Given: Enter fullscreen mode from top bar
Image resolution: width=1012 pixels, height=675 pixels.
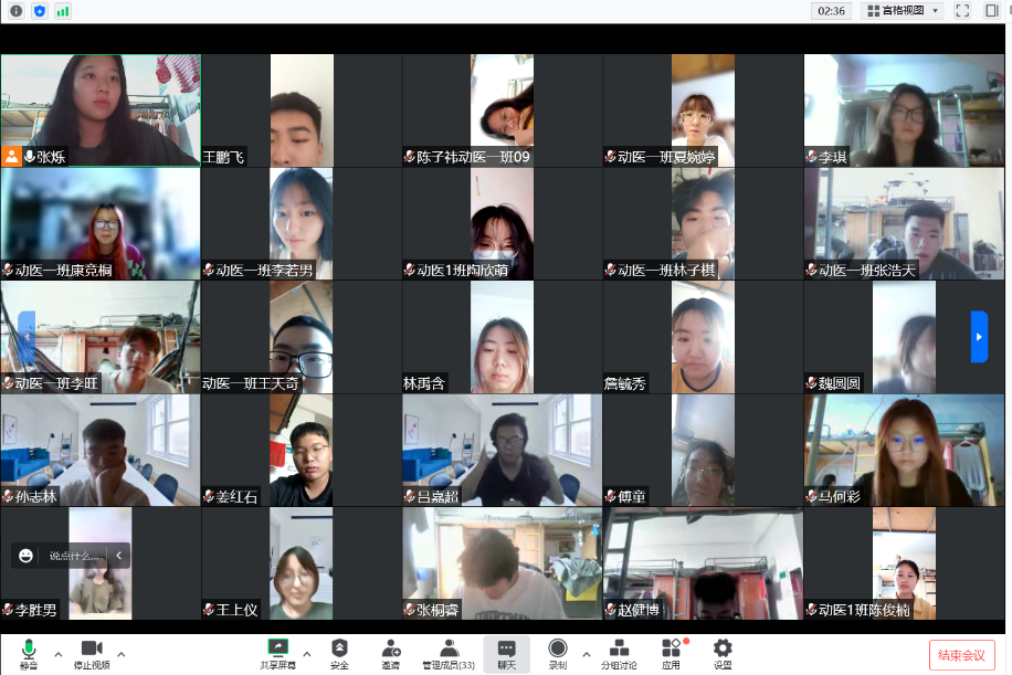Looking at the screenshot, I should pyautogui.click(x=962, y=11).
